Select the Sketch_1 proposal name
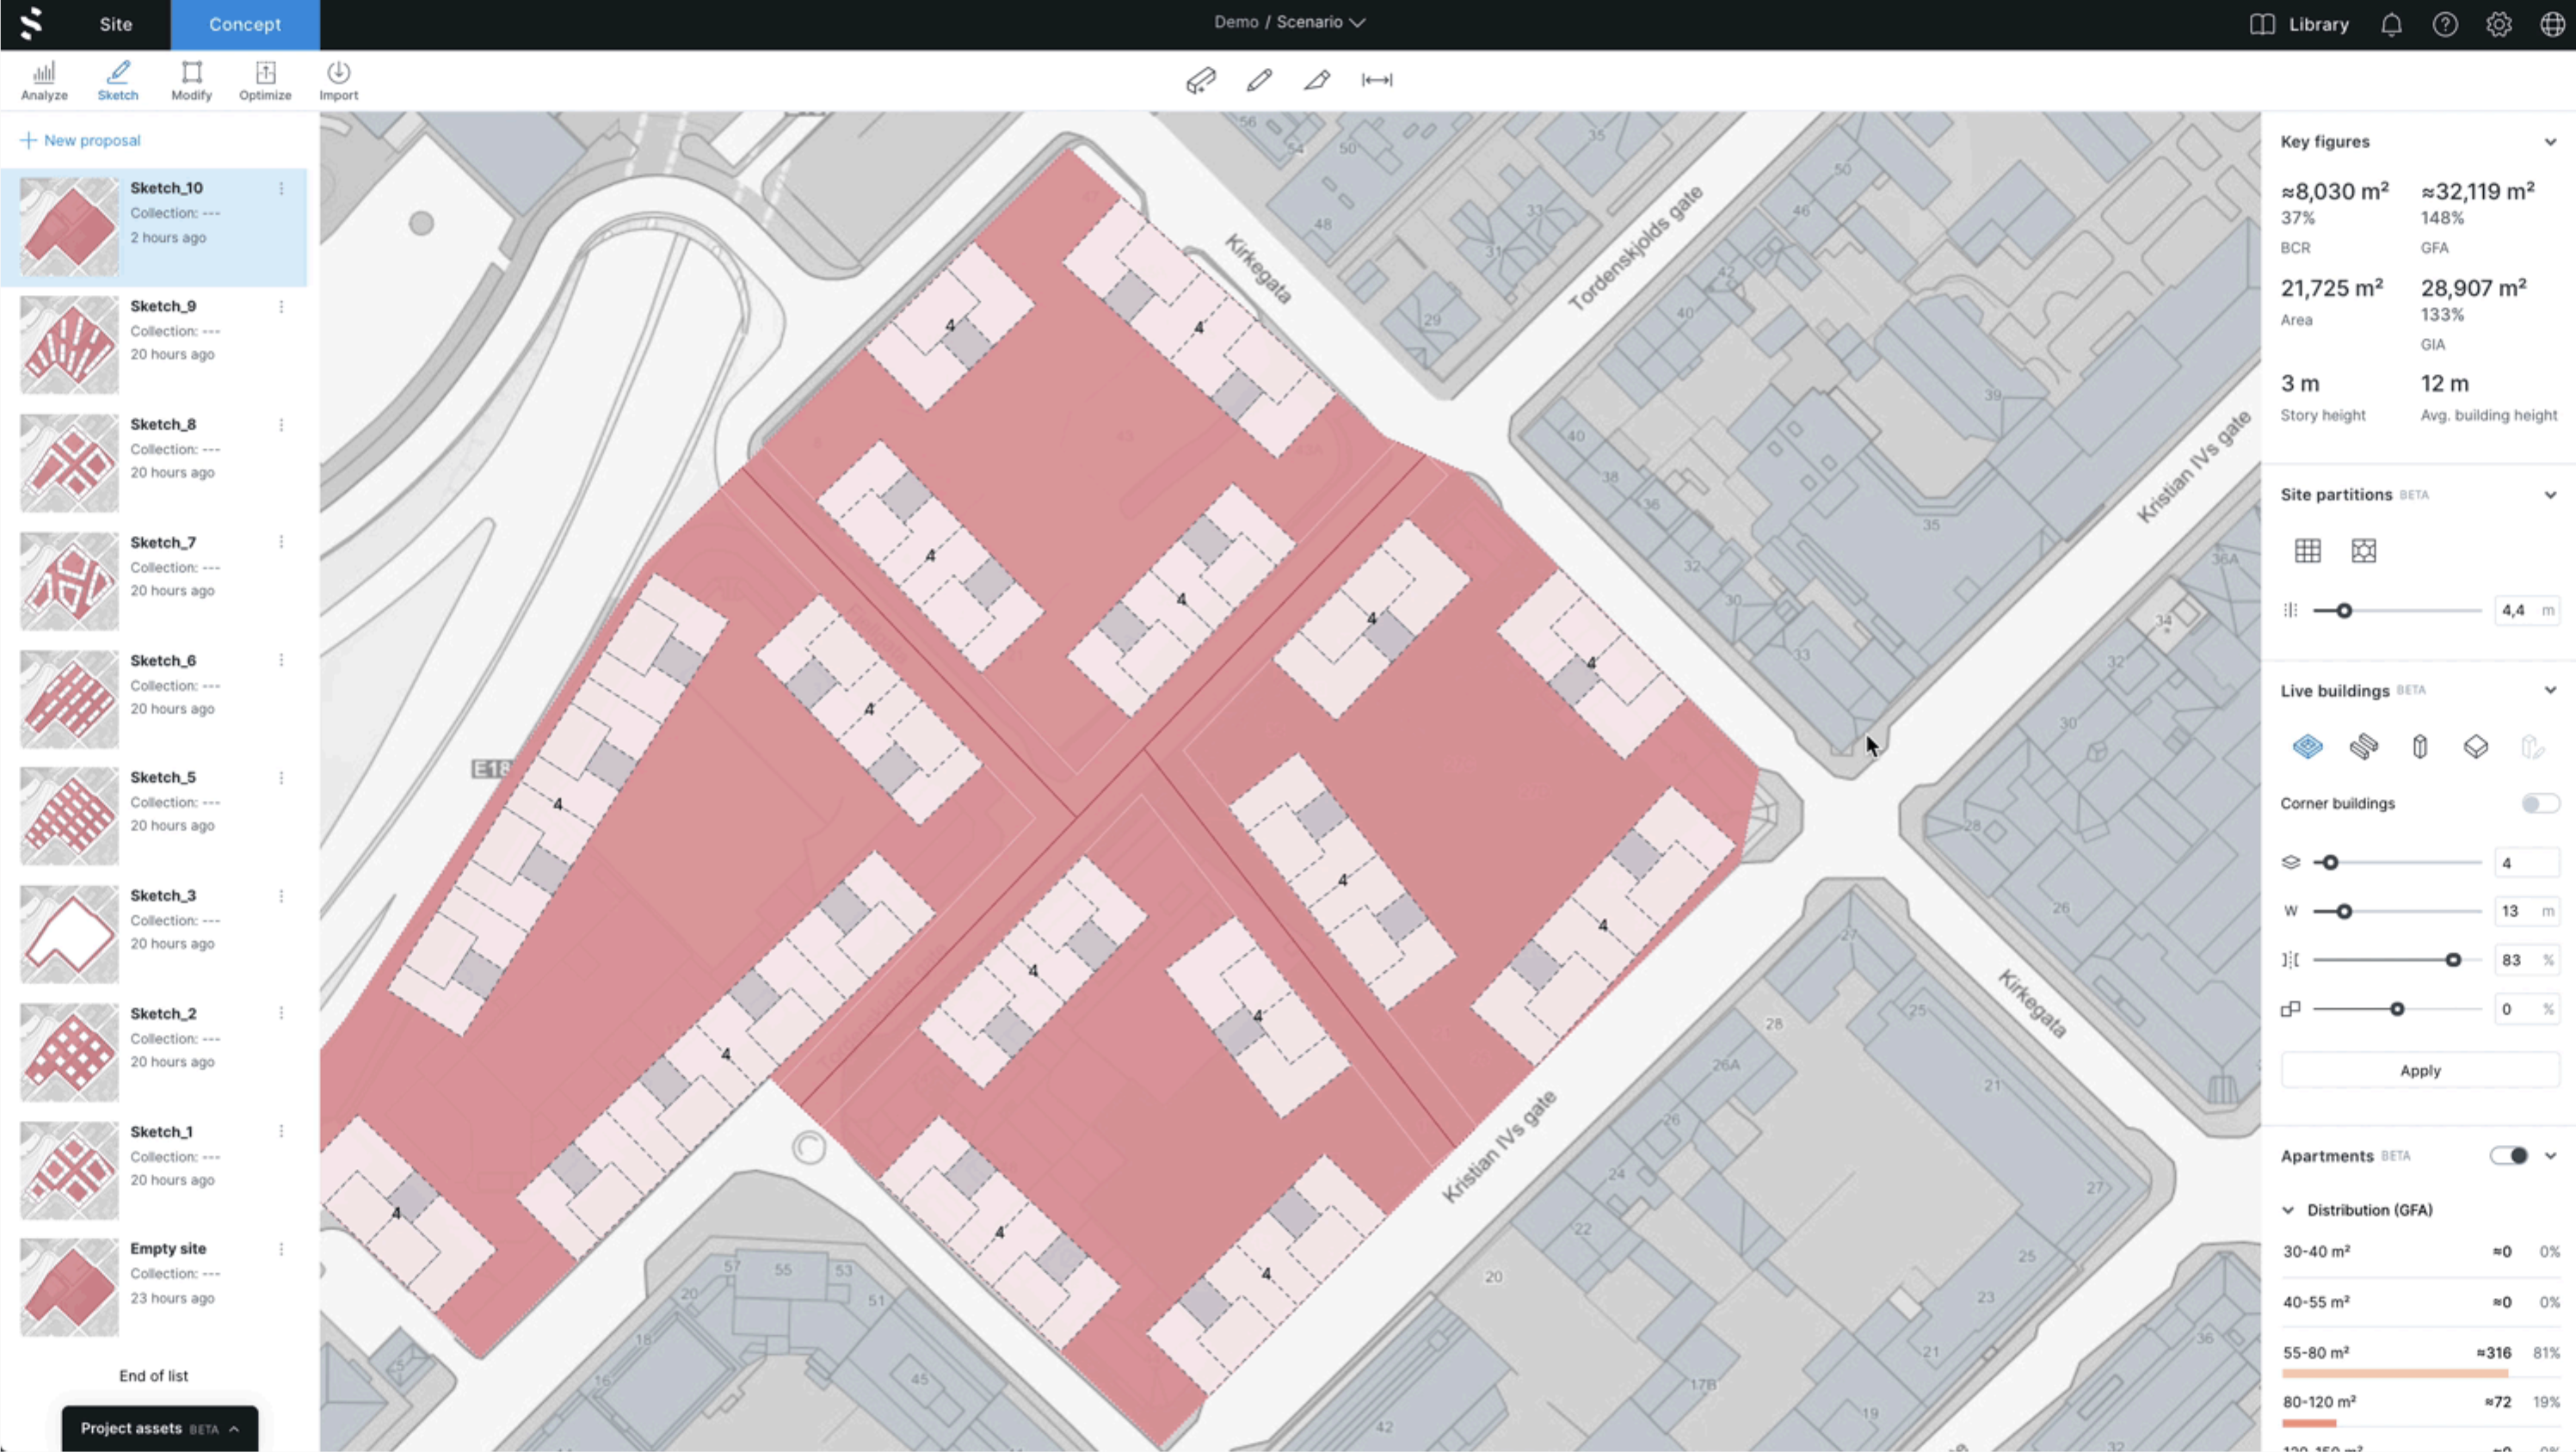The image size is (2576, 1452). 161,1131
